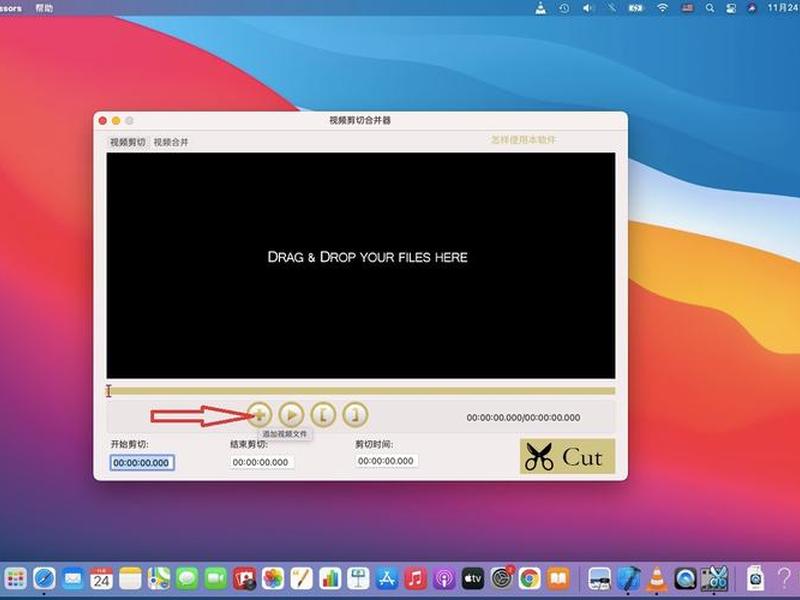
Task: Open Podcasts from the dock
Action: (444, 579)
